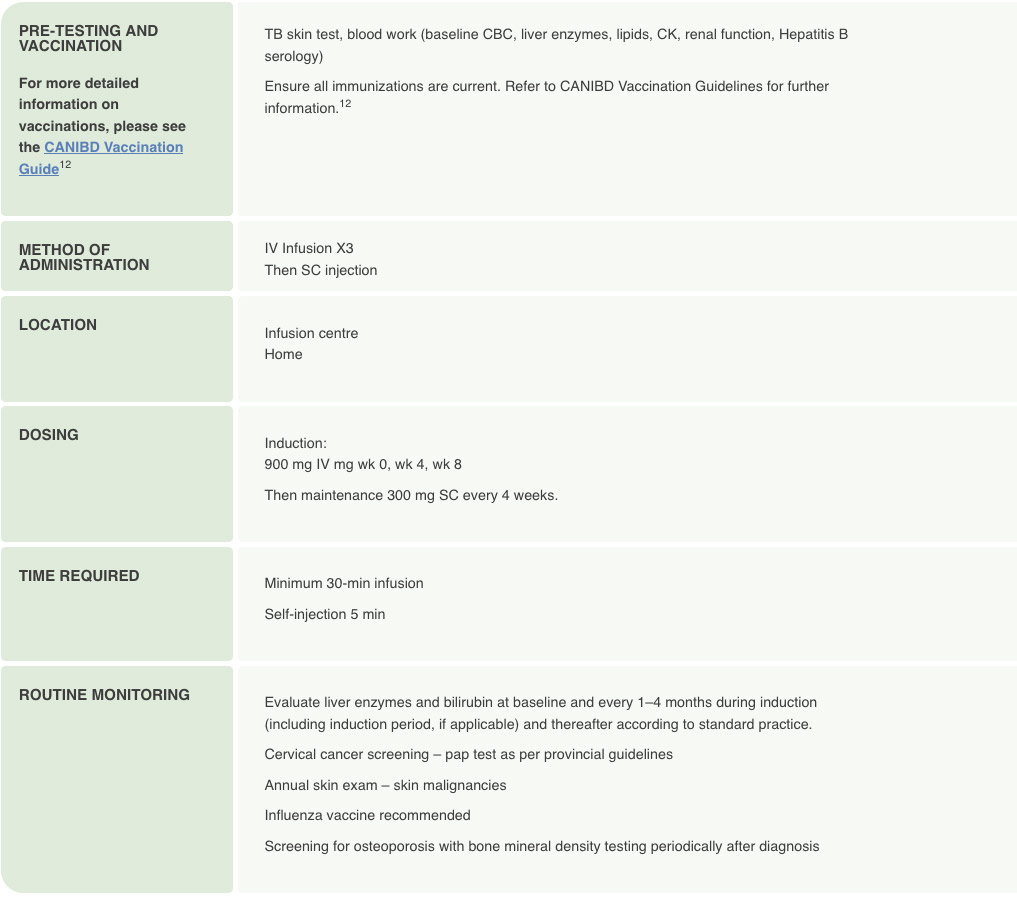Select the "Home" location entry
This screenshot has height=897, width=1017.
[283, 354]
